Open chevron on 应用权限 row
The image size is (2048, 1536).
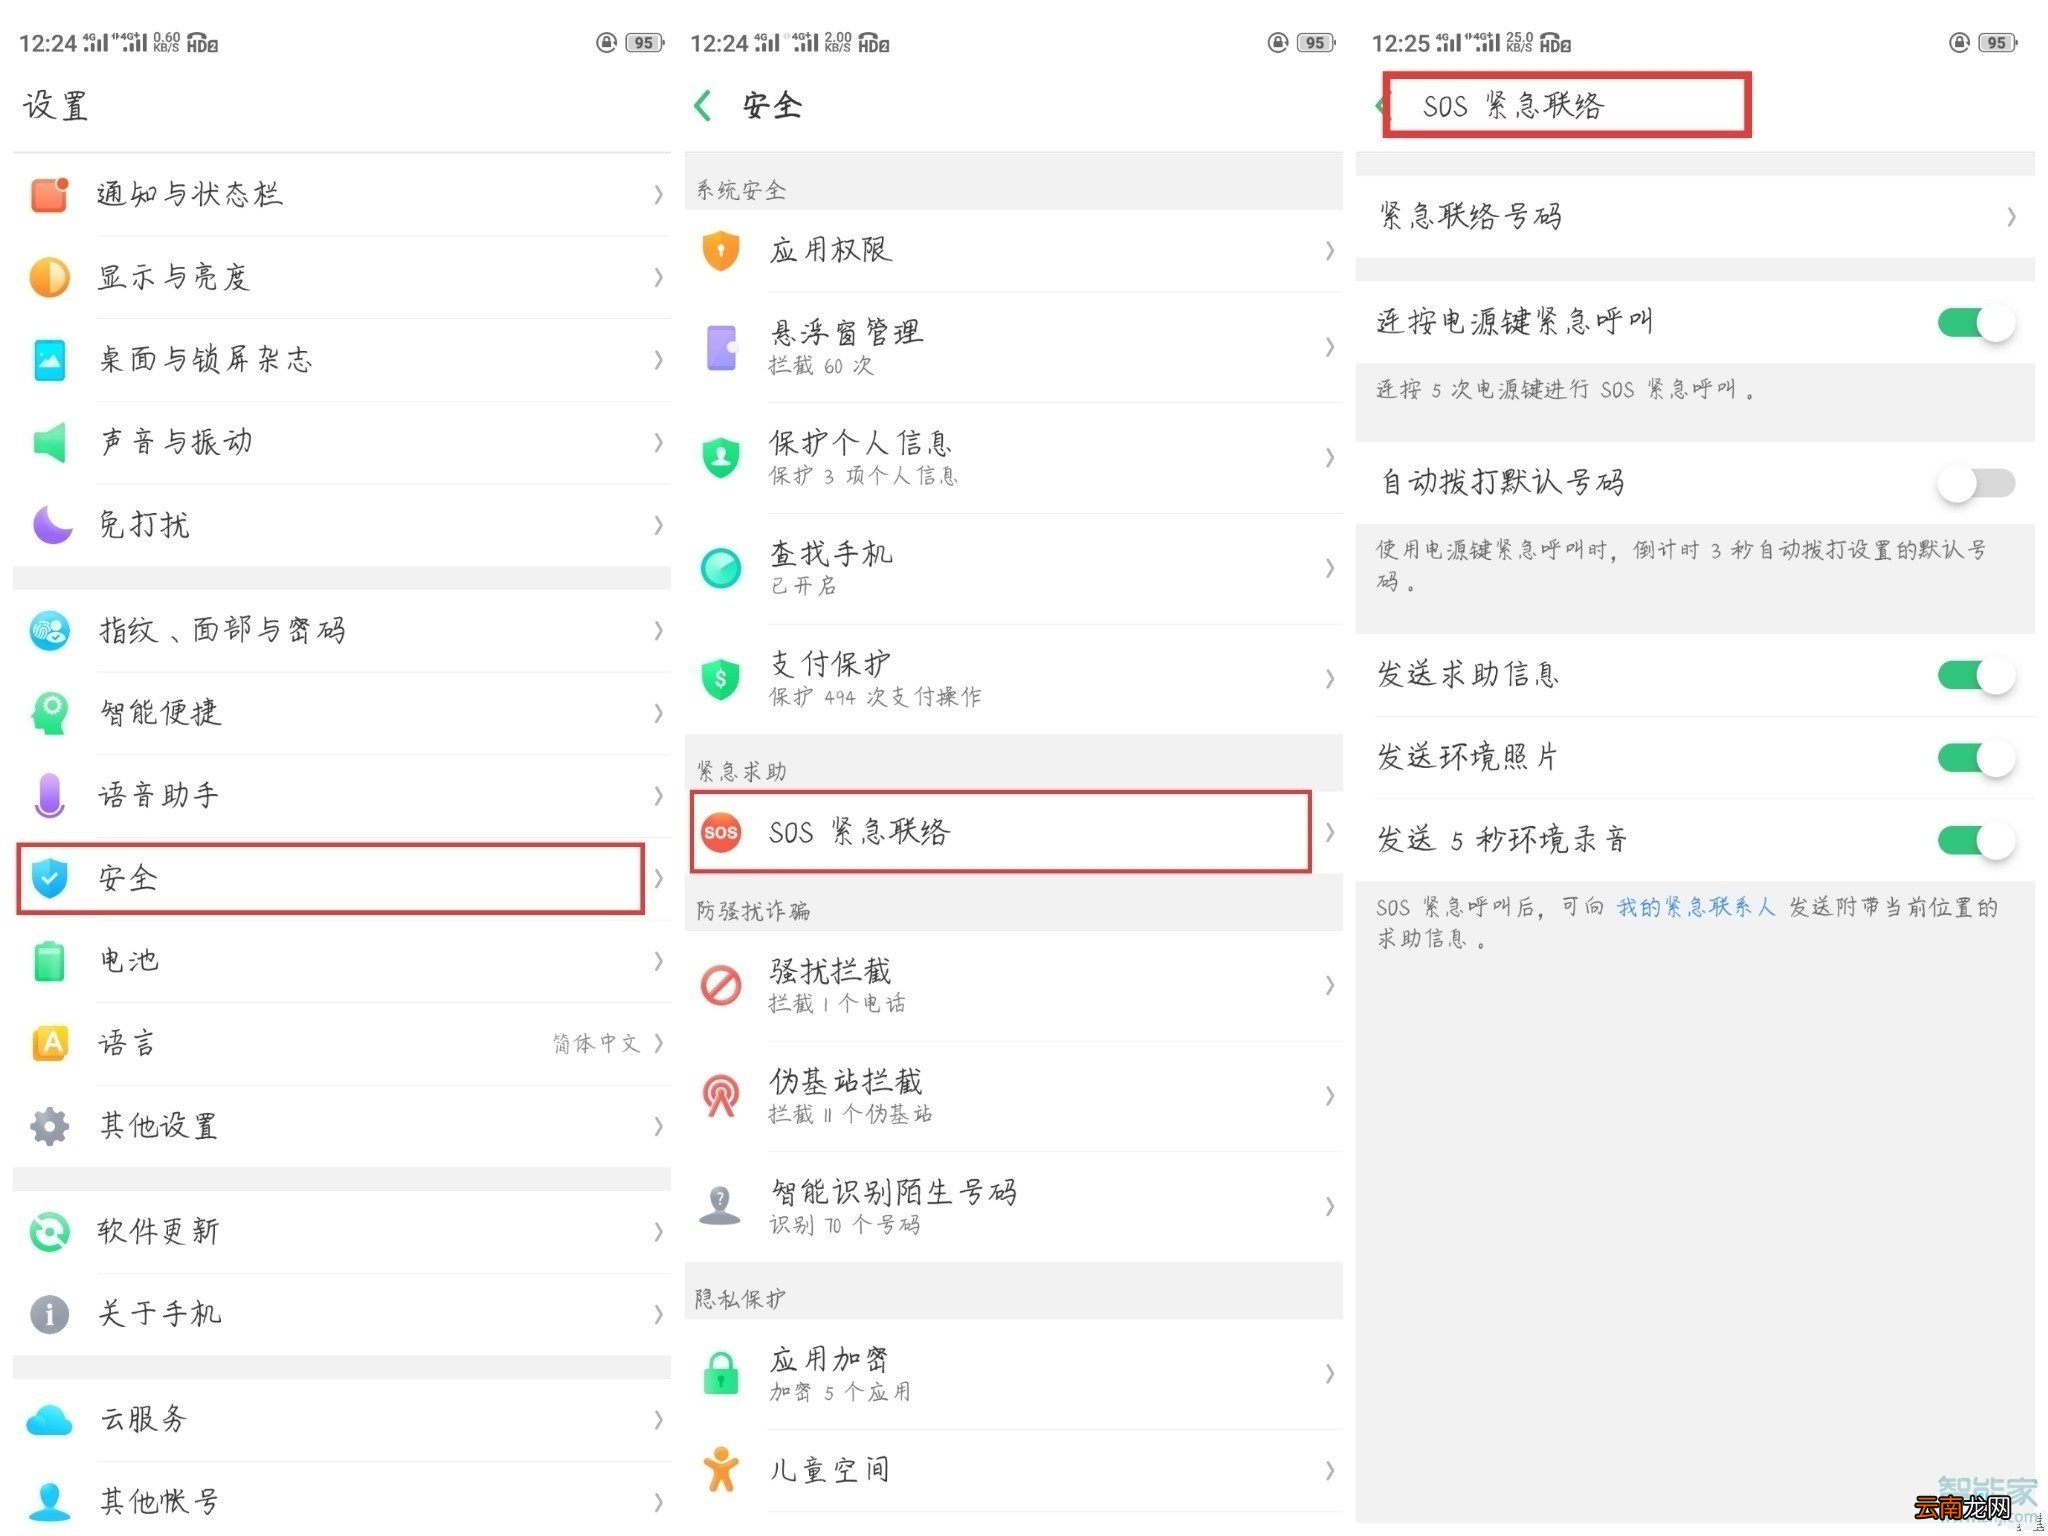(1329, 251)
